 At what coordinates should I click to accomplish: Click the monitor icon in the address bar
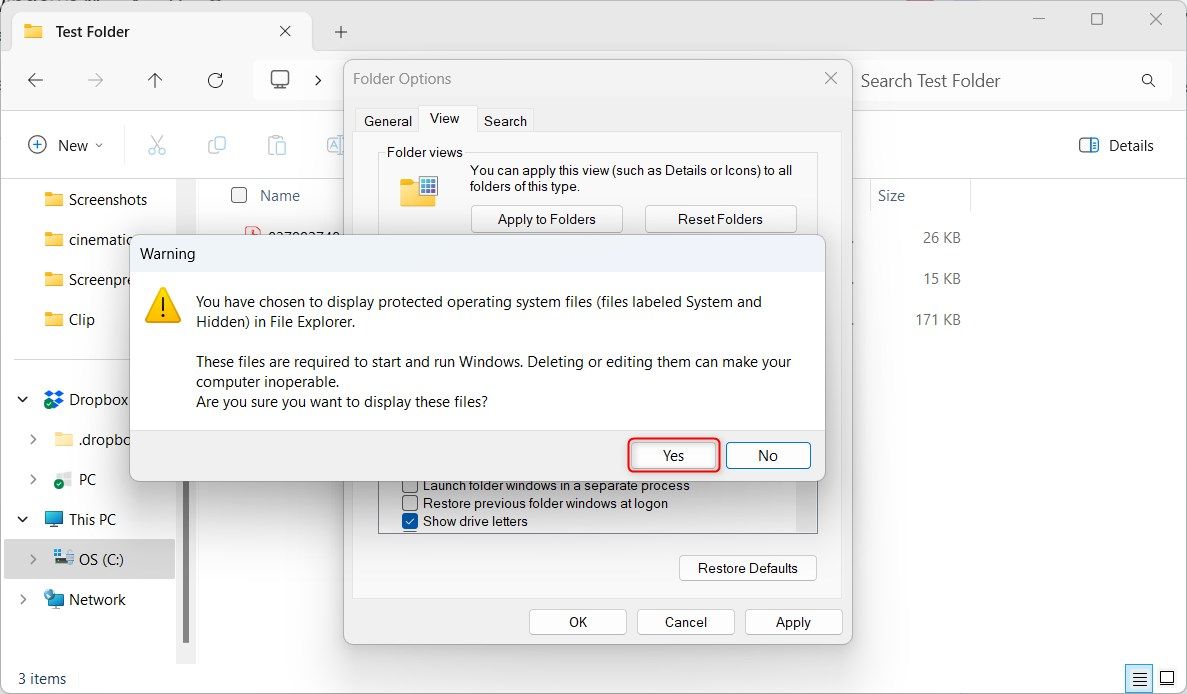(280, 79)
